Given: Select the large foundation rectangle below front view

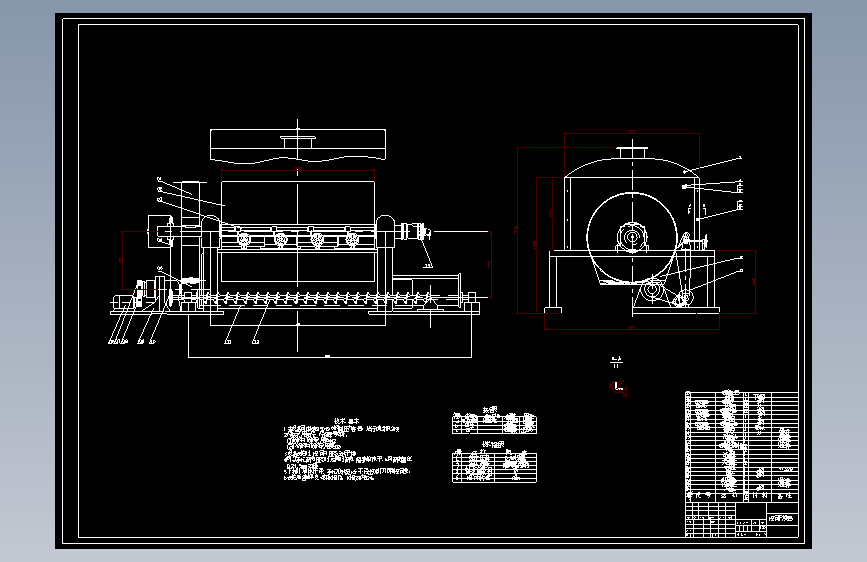Looking at the screenshot, I should (x=330, y=336).
